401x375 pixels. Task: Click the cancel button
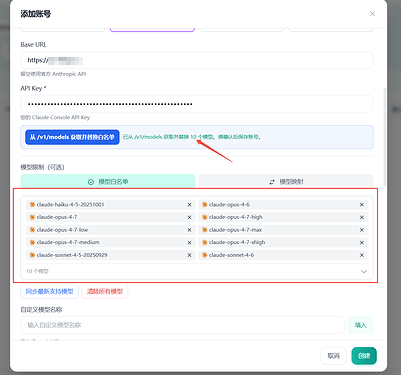(x=333, y=356)
